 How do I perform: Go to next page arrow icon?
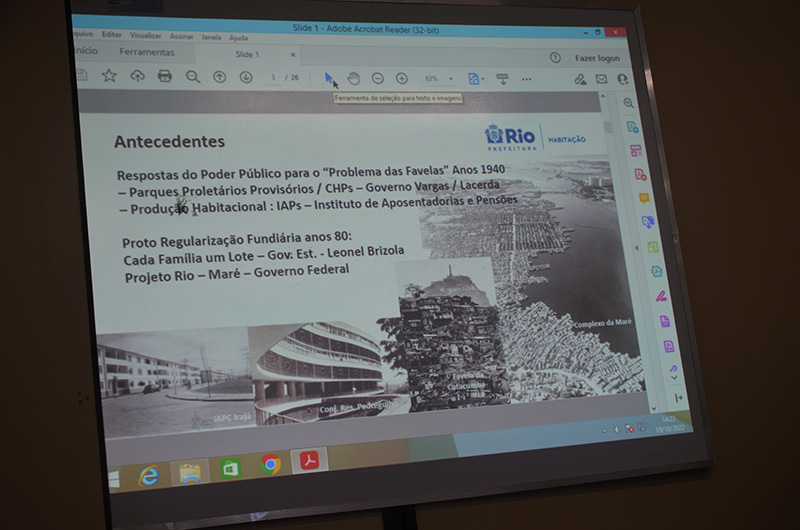pyautogui.click(x=246, y=78)
